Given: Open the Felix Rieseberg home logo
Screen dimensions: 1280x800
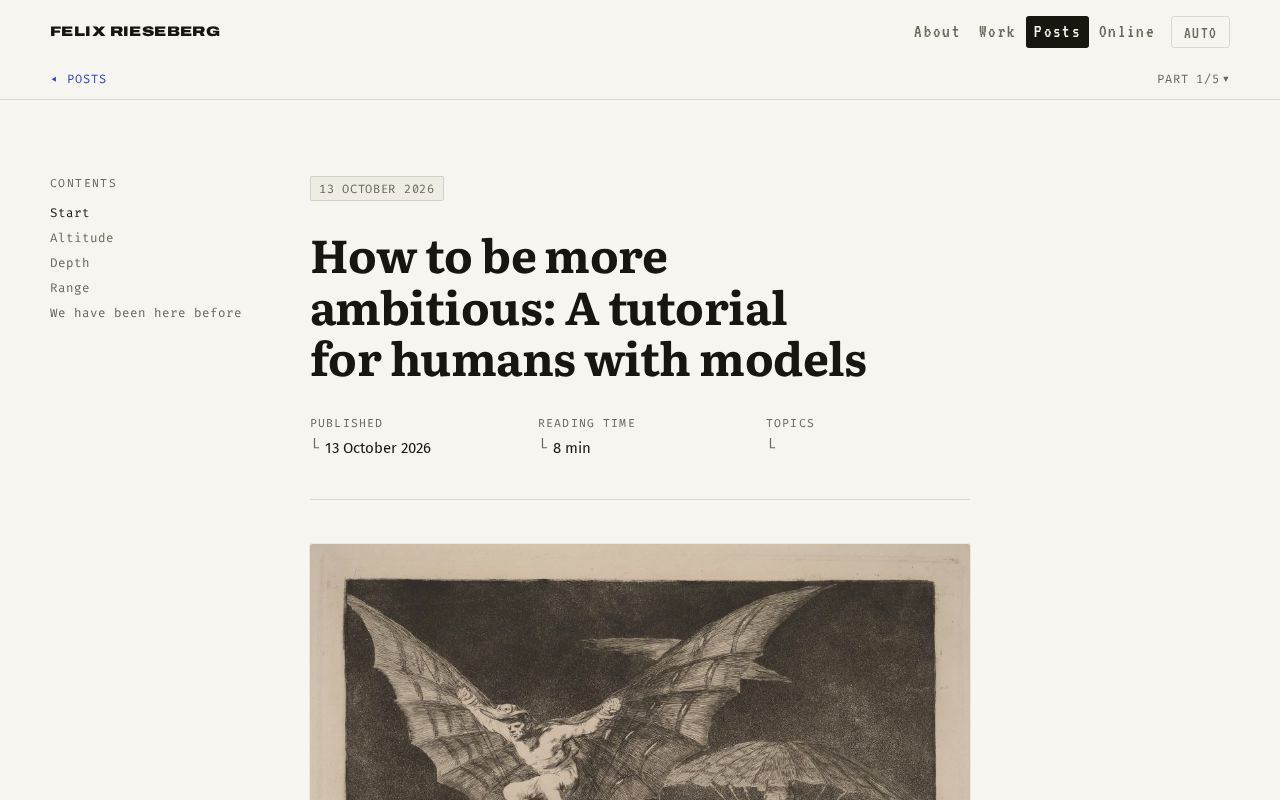Looking at the screenshot, I should click(135, 31).
